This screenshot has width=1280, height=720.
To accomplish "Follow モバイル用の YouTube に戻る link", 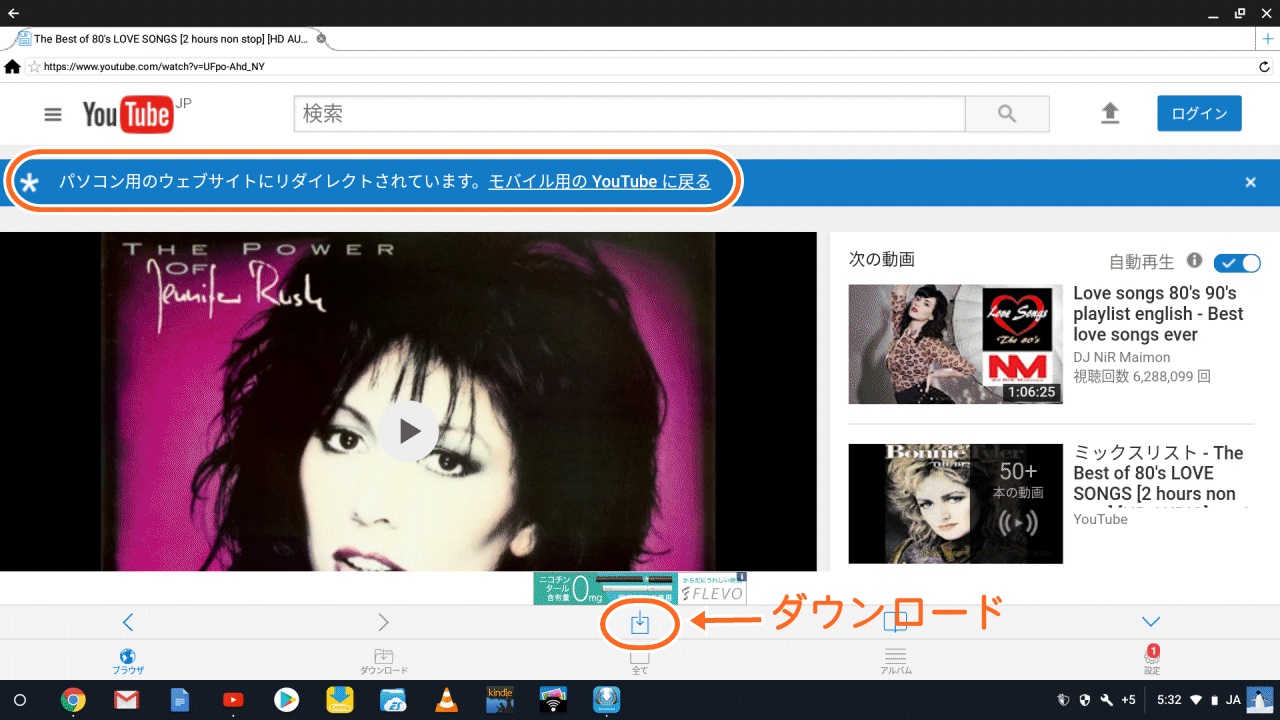I will [599, 181].
